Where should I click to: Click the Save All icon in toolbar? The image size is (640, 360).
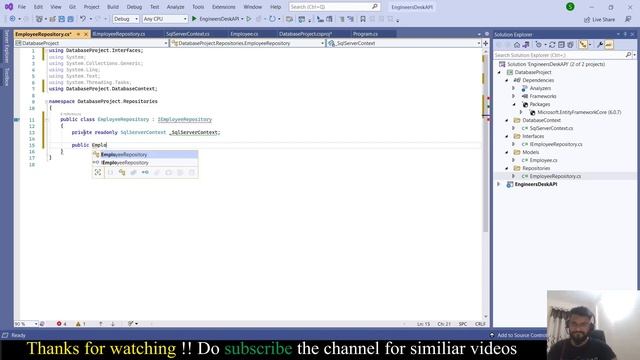[71, 19]
